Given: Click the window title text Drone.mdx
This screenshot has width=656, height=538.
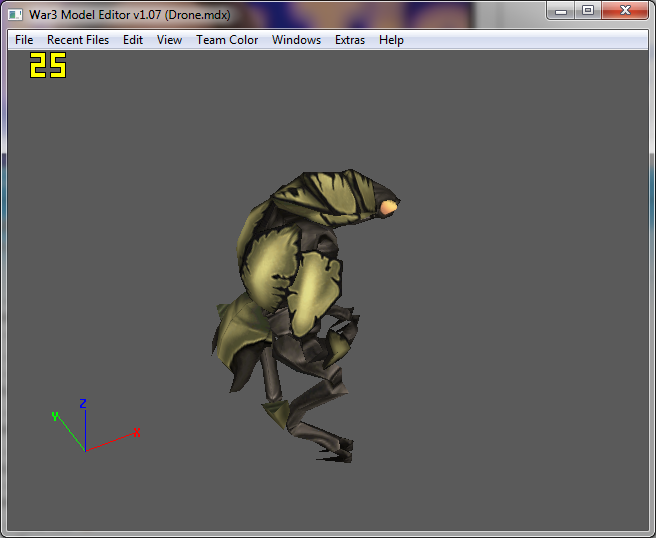Looking at the screenshot, I should (197, 15).
